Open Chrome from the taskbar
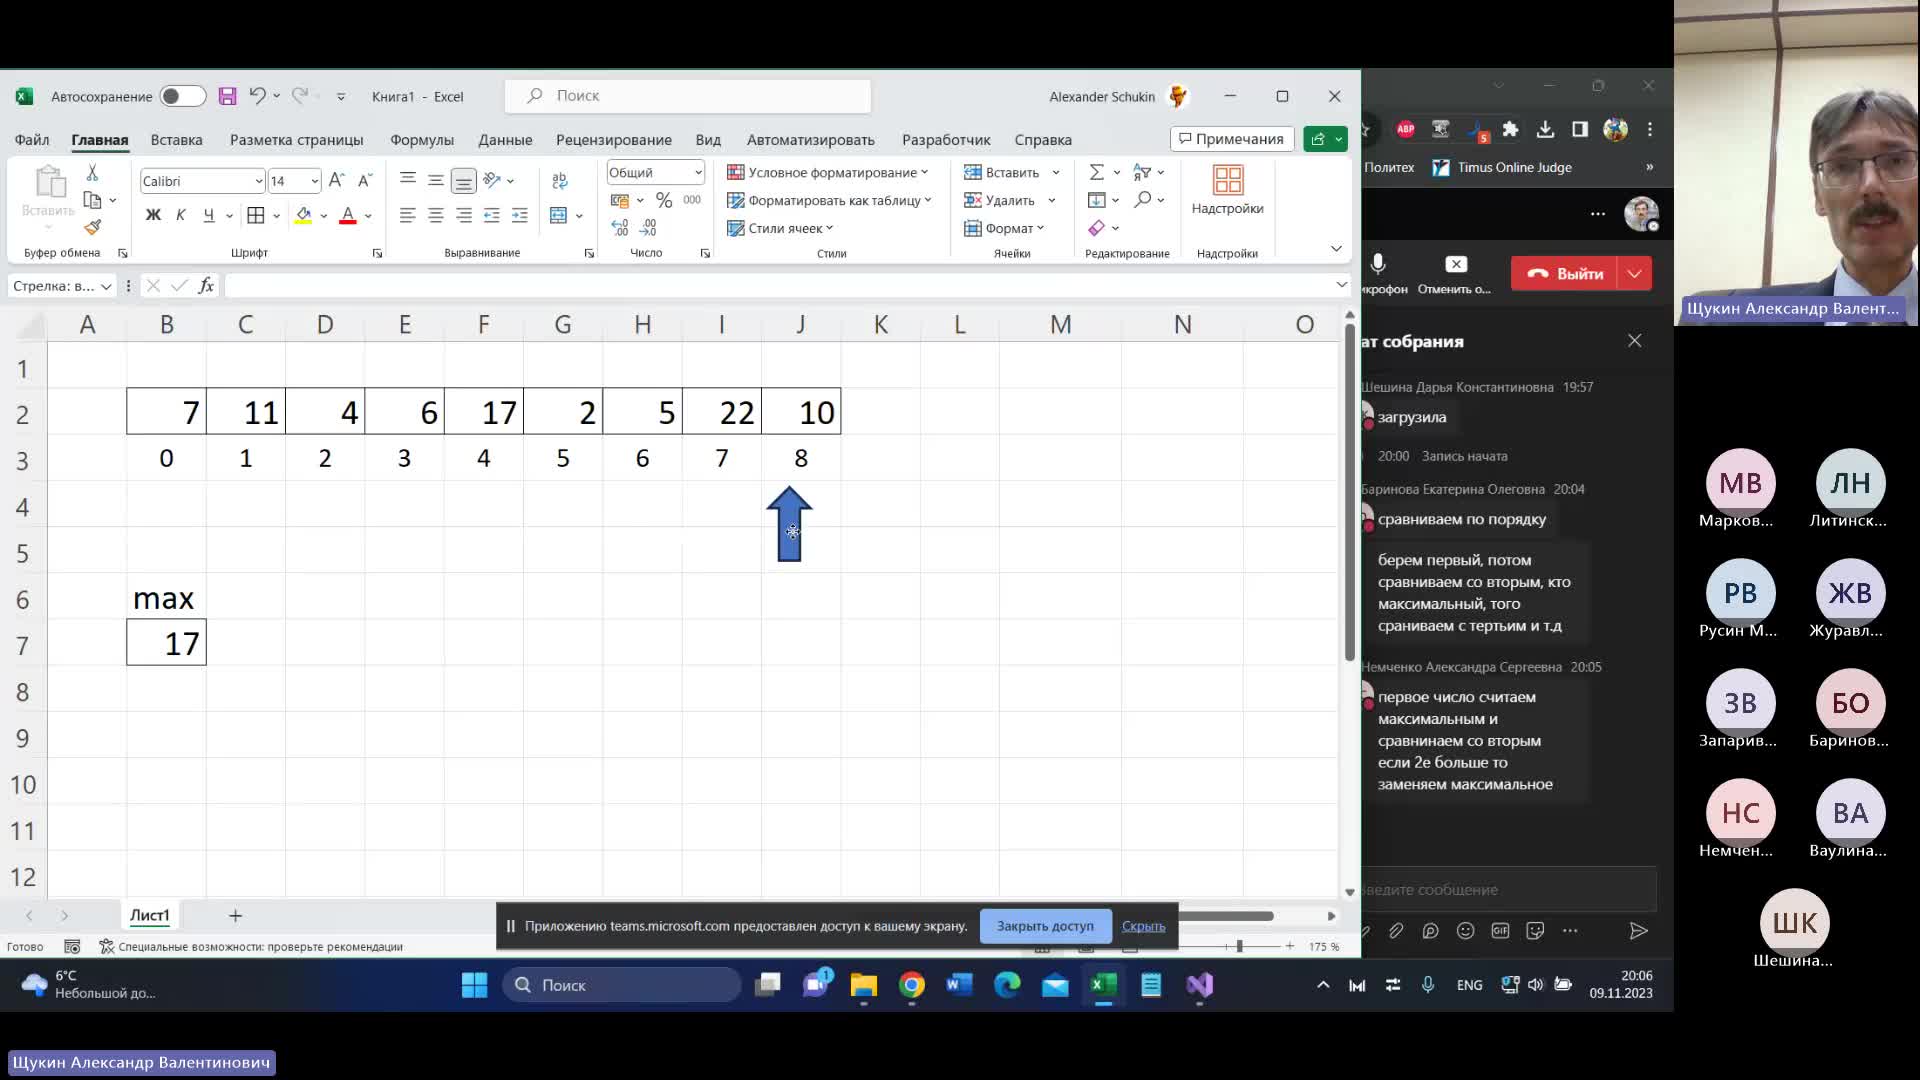 coord(911,985)
